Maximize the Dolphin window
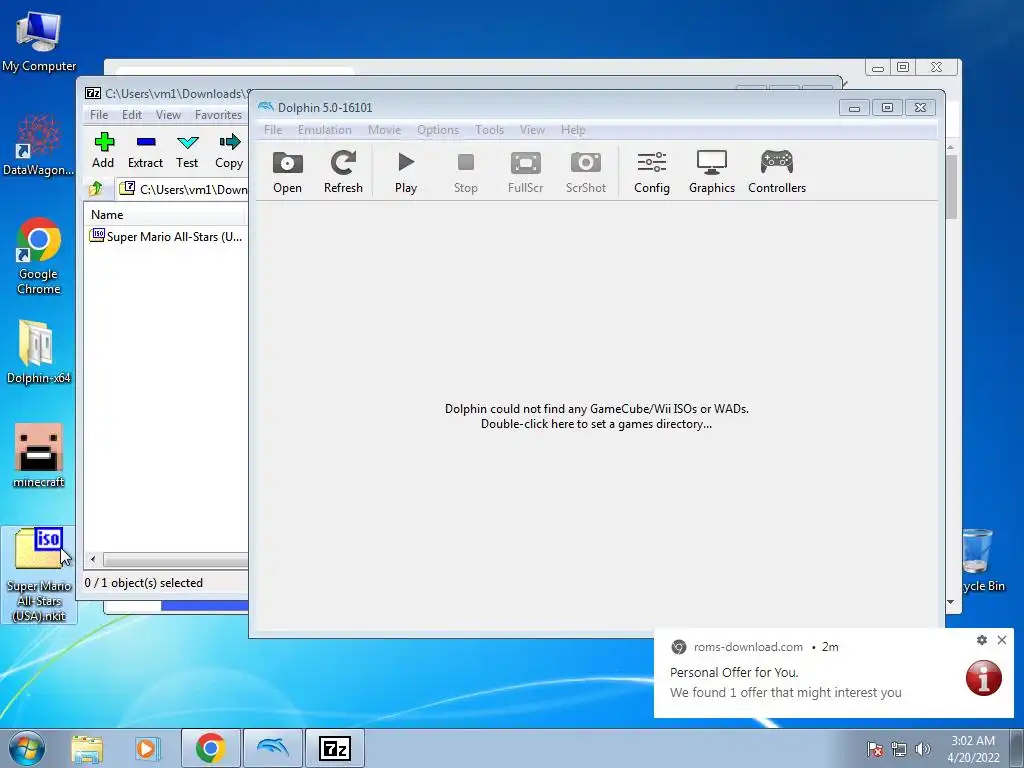The height and width of the screenshot is (768, 1024). pyautogui.click(x=887, y=108)
